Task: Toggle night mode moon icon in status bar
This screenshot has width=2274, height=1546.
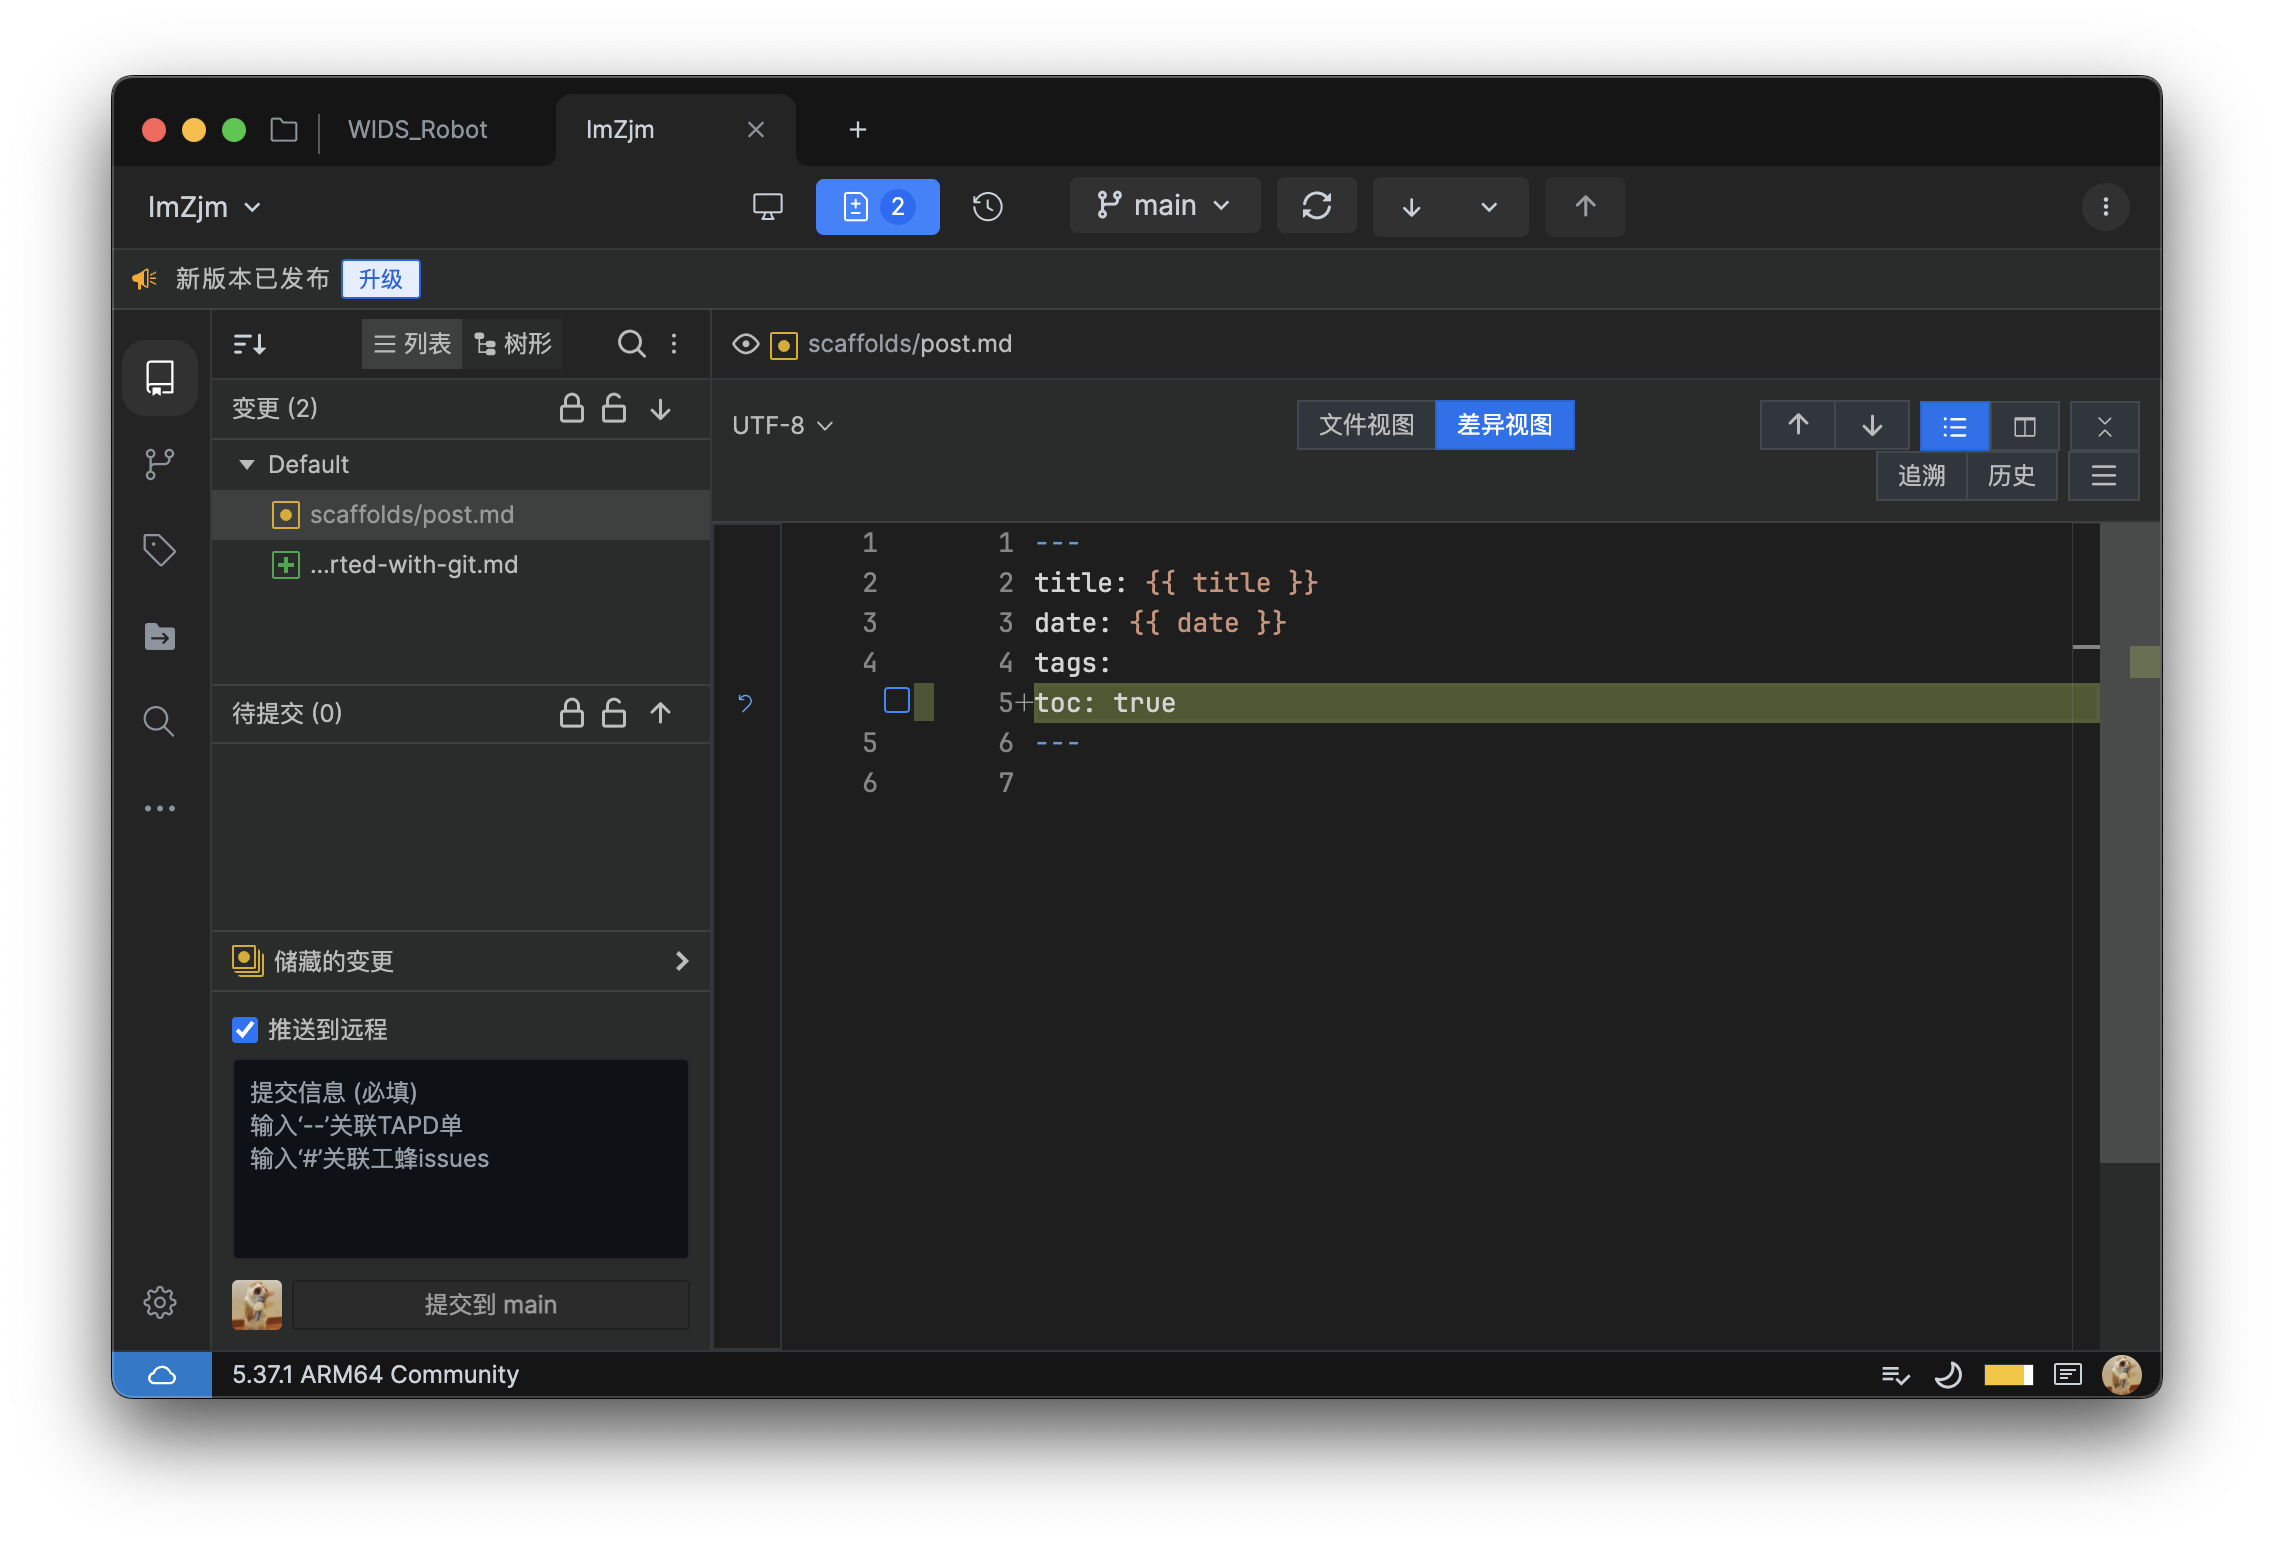Action: [1948, 1375]
